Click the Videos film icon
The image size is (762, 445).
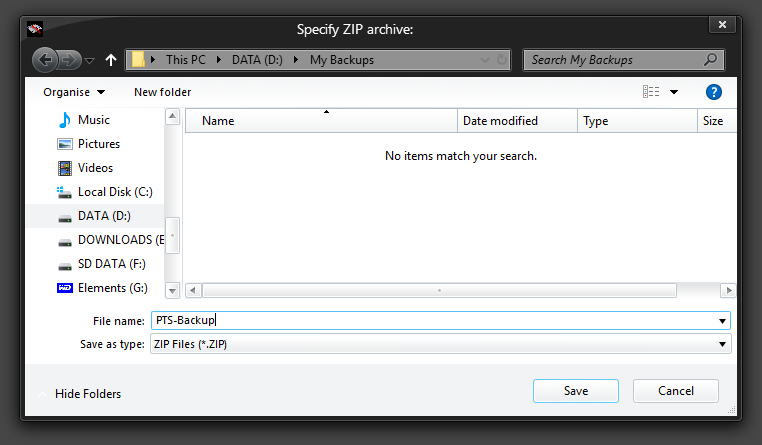[x=65, y=168]
